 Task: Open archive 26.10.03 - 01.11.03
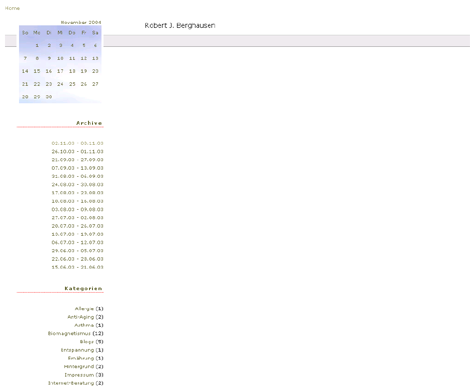(x=77, y=152)
